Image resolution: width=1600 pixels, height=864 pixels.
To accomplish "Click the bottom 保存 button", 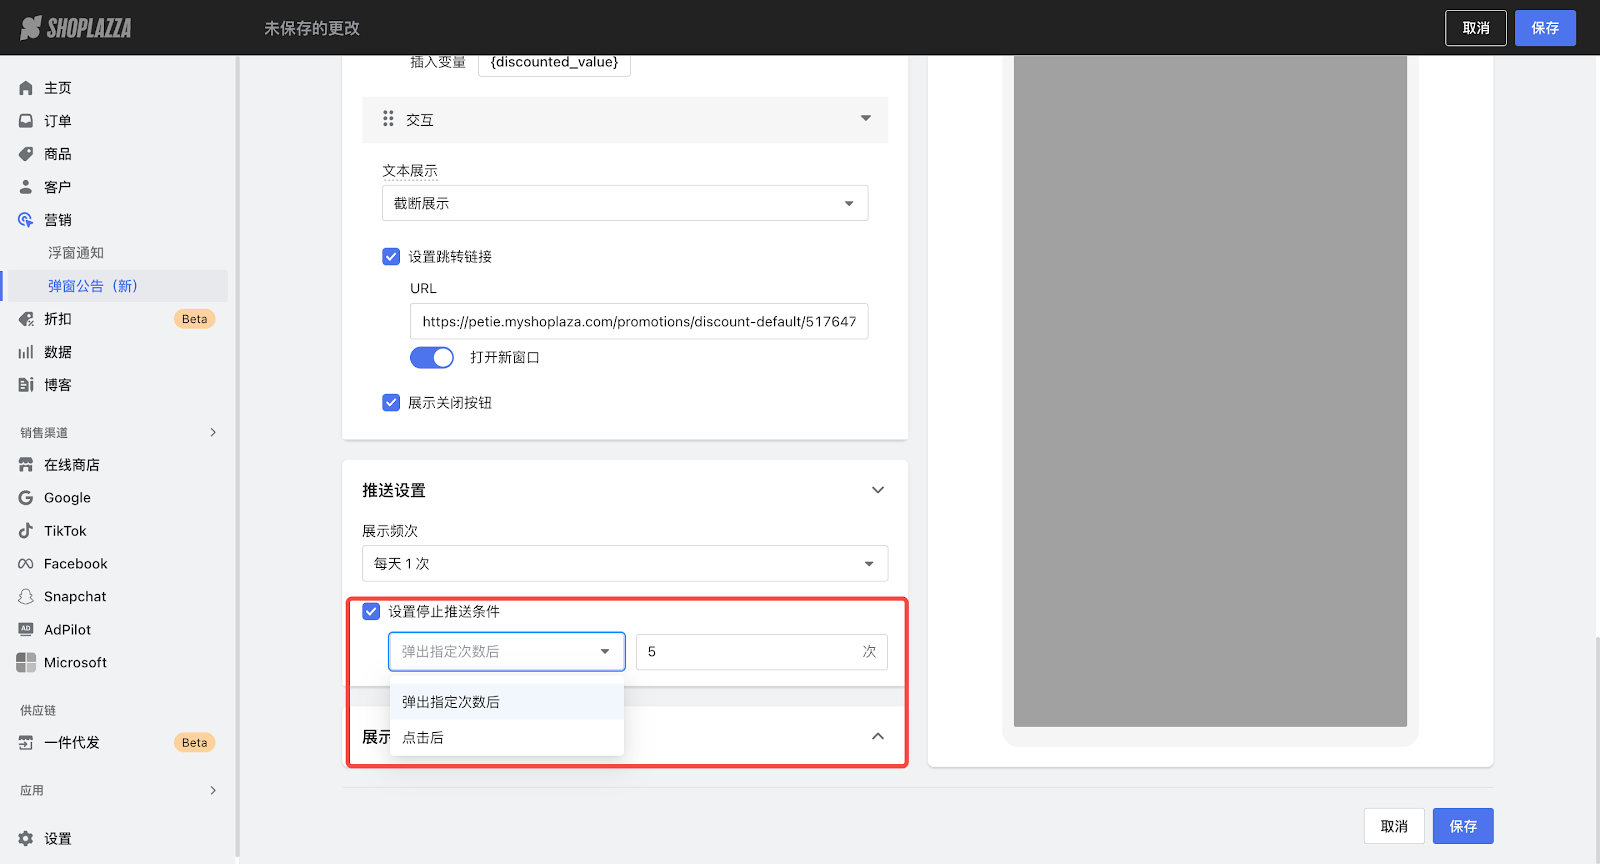I will tap(1463, 826).
